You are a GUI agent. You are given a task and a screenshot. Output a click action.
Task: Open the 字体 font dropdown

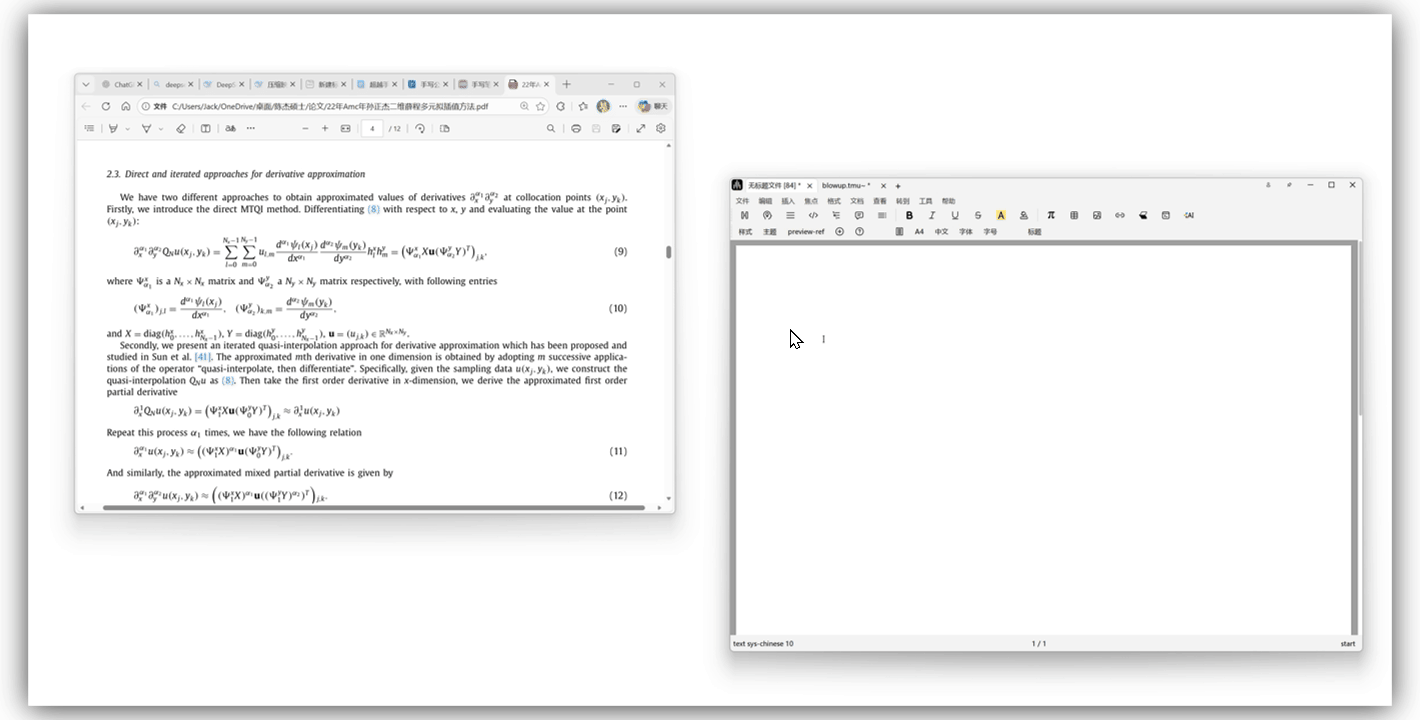(x=965, y=232)
